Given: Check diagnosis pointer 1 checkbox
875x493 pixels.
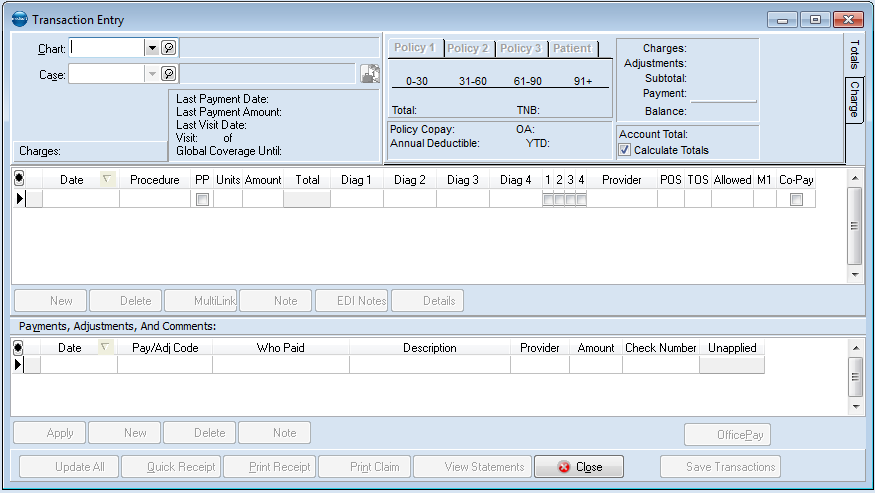Looking at the screenshot, I should pos(548,199).
